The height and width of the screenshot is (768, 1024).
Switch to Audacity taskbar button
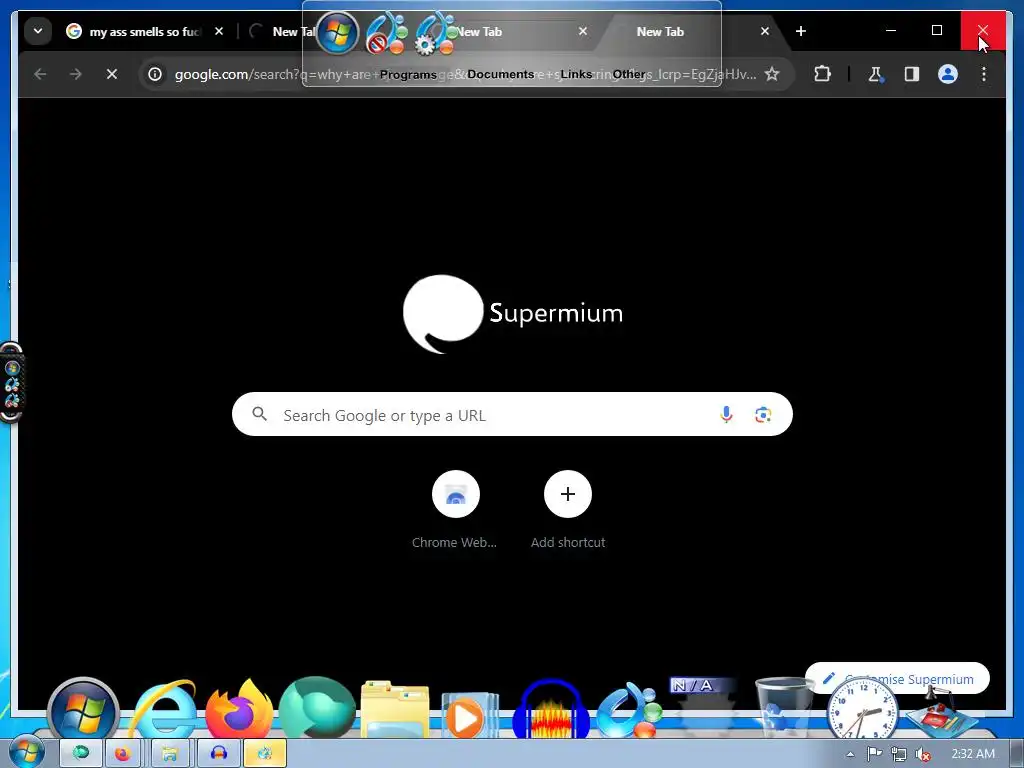pos(219,754)
